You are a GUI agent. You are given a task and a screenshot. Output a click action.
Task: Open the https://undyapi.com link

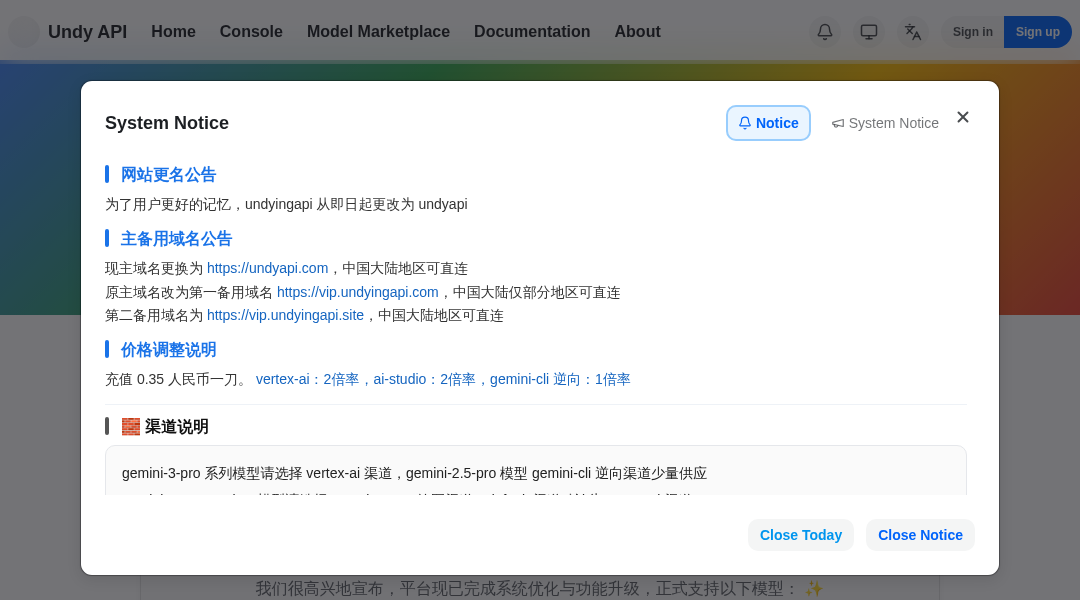(267, 268)
